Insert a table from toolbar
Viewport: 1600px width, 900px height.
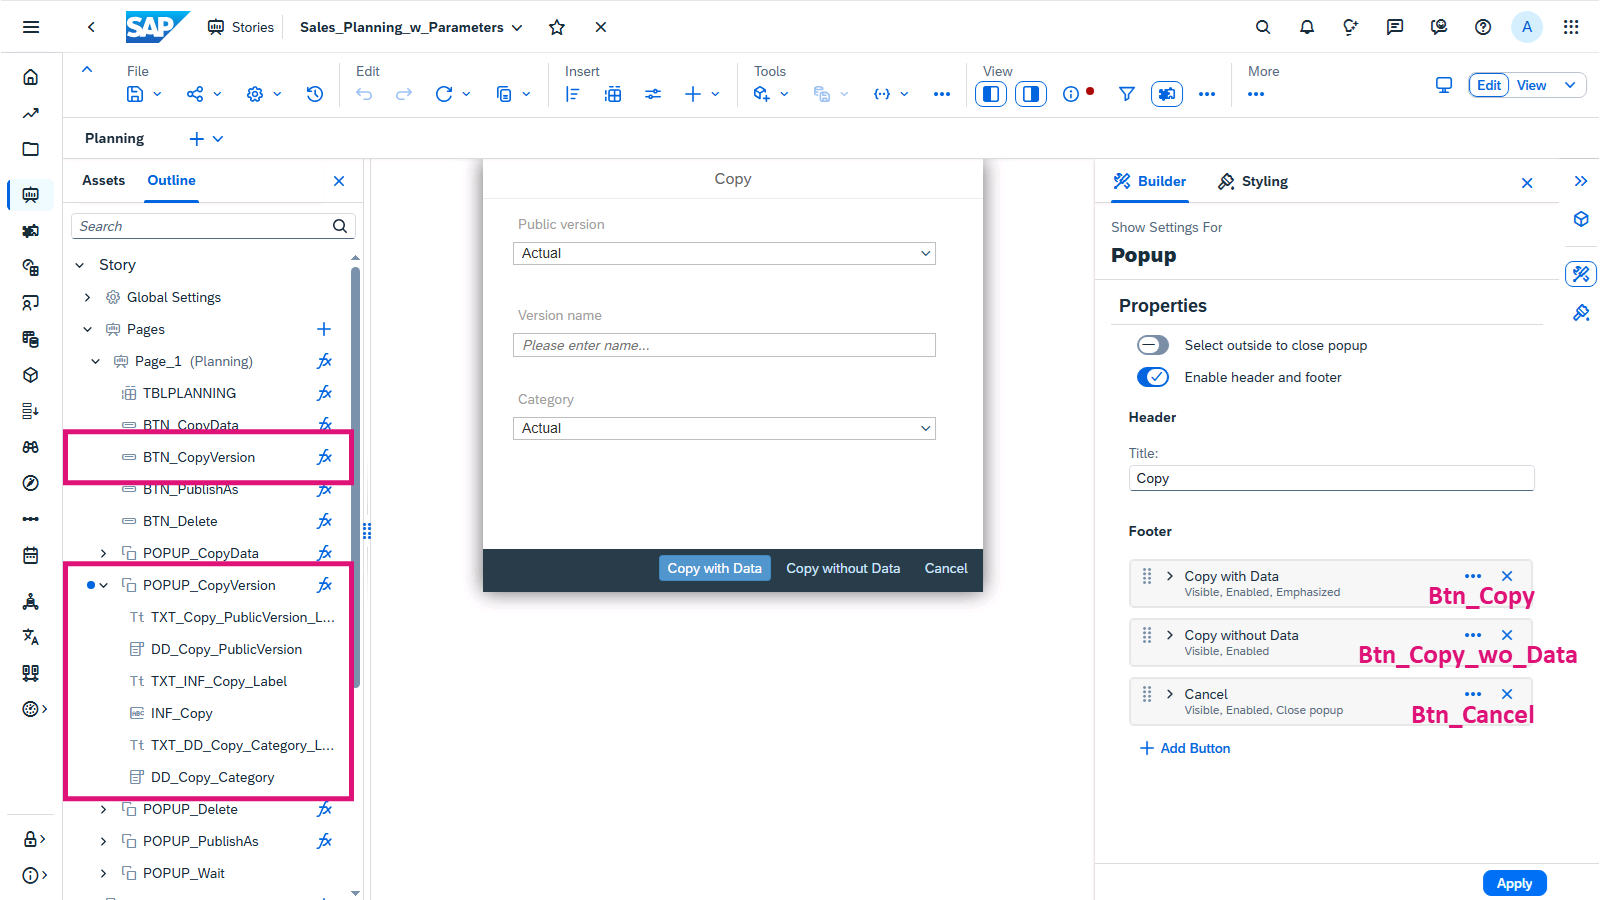coord(613,94)
